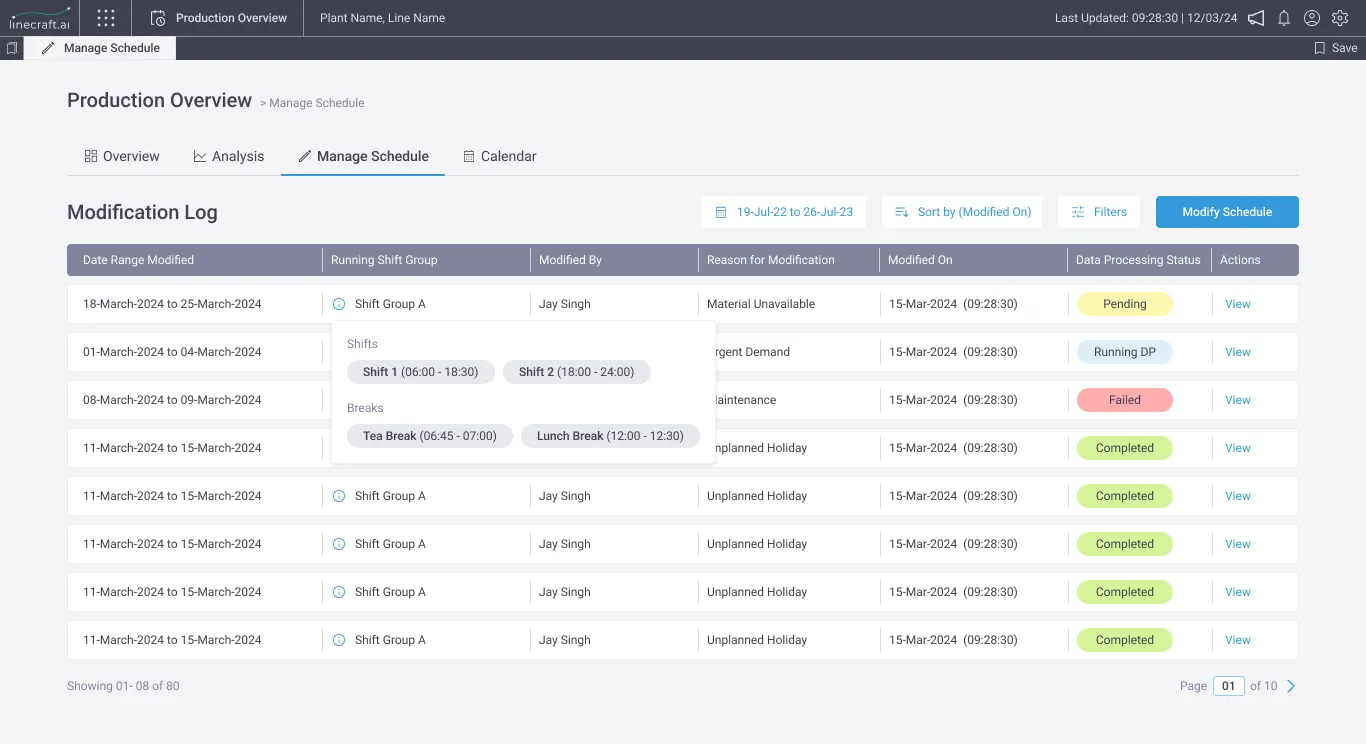Viewport: 1366px width, 744px height.
Task: Click the Tea Break (06:45 - 07:00) chip
Action: pos(430,436)
